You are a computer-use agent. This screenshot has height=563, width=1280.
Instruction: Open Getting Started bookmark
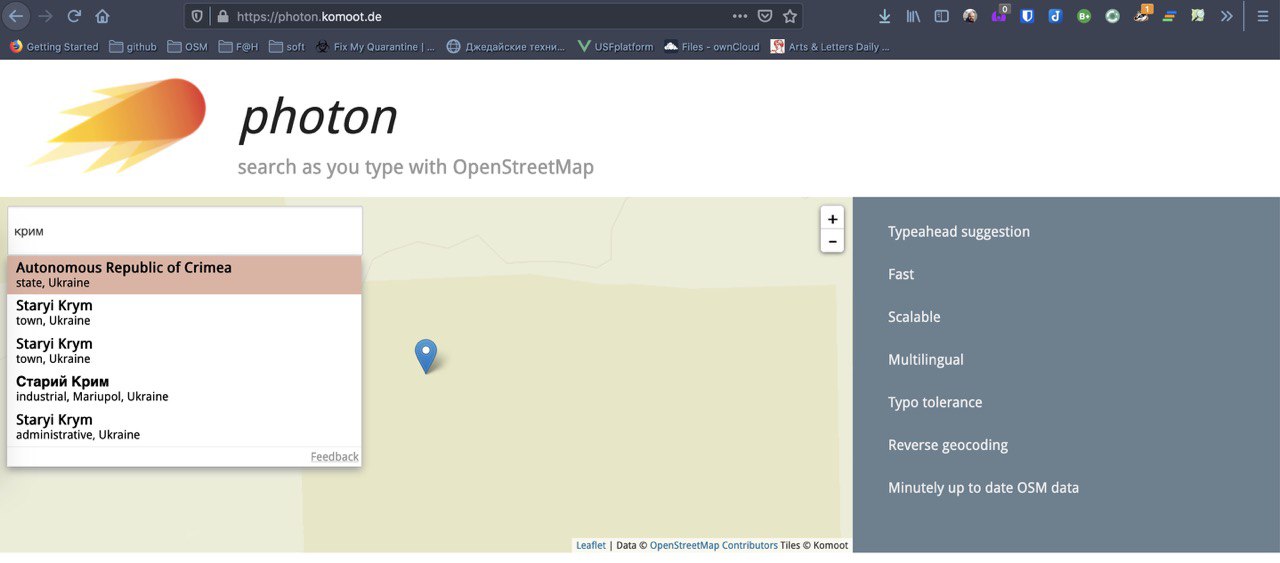tap(54, 46)
